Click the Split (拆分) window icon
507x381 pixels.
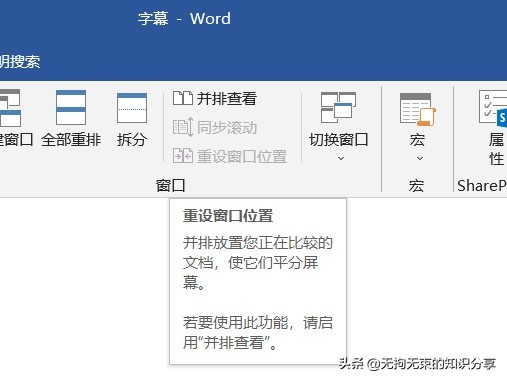pyautogui.click(x=132, y=108)
